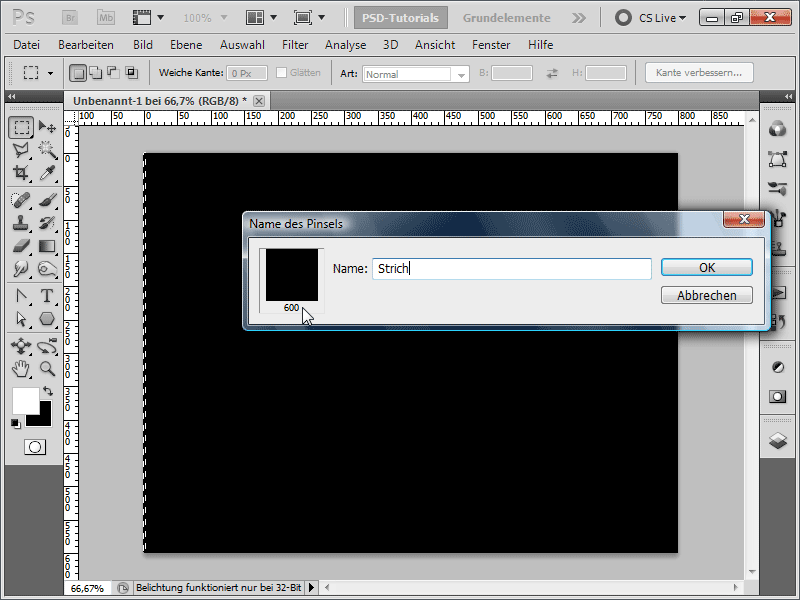Open the Ebene menu
800x600 pixels.
click(x=186, y=45)
